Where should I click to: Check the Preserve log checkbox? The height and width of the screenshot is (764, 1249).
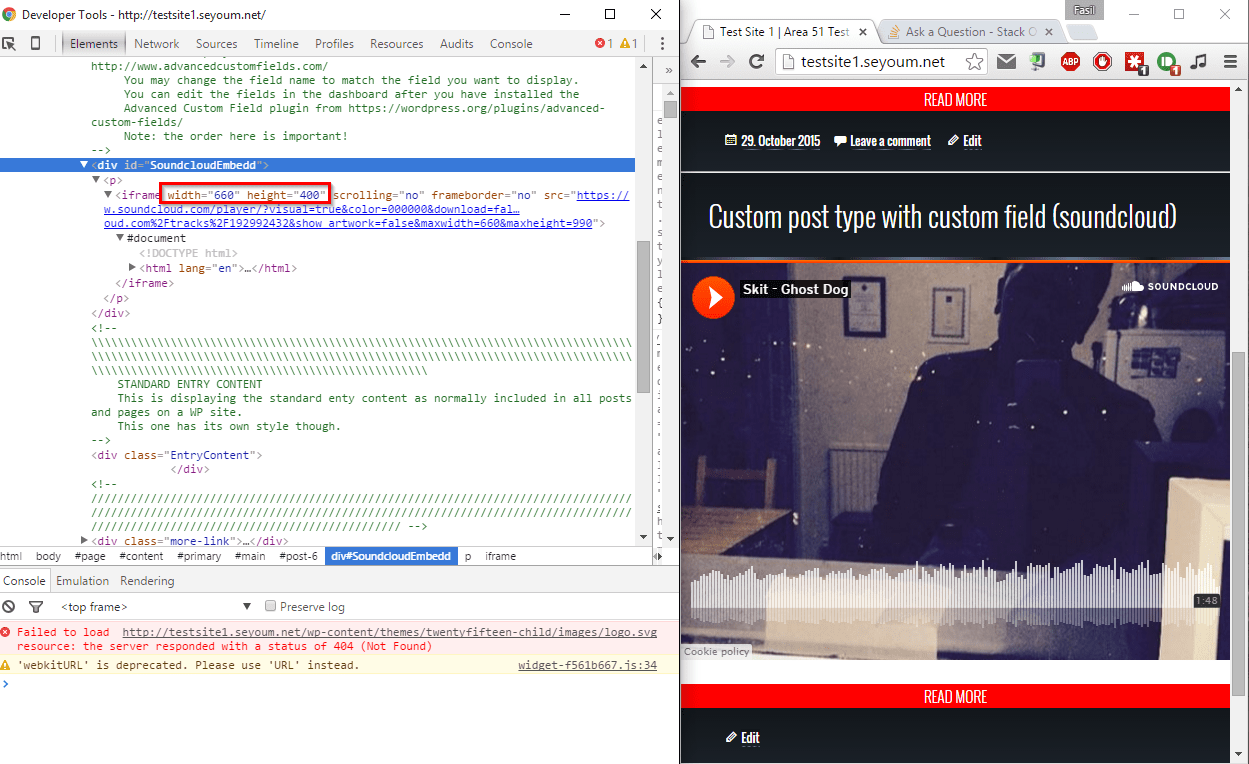(270, 606)
